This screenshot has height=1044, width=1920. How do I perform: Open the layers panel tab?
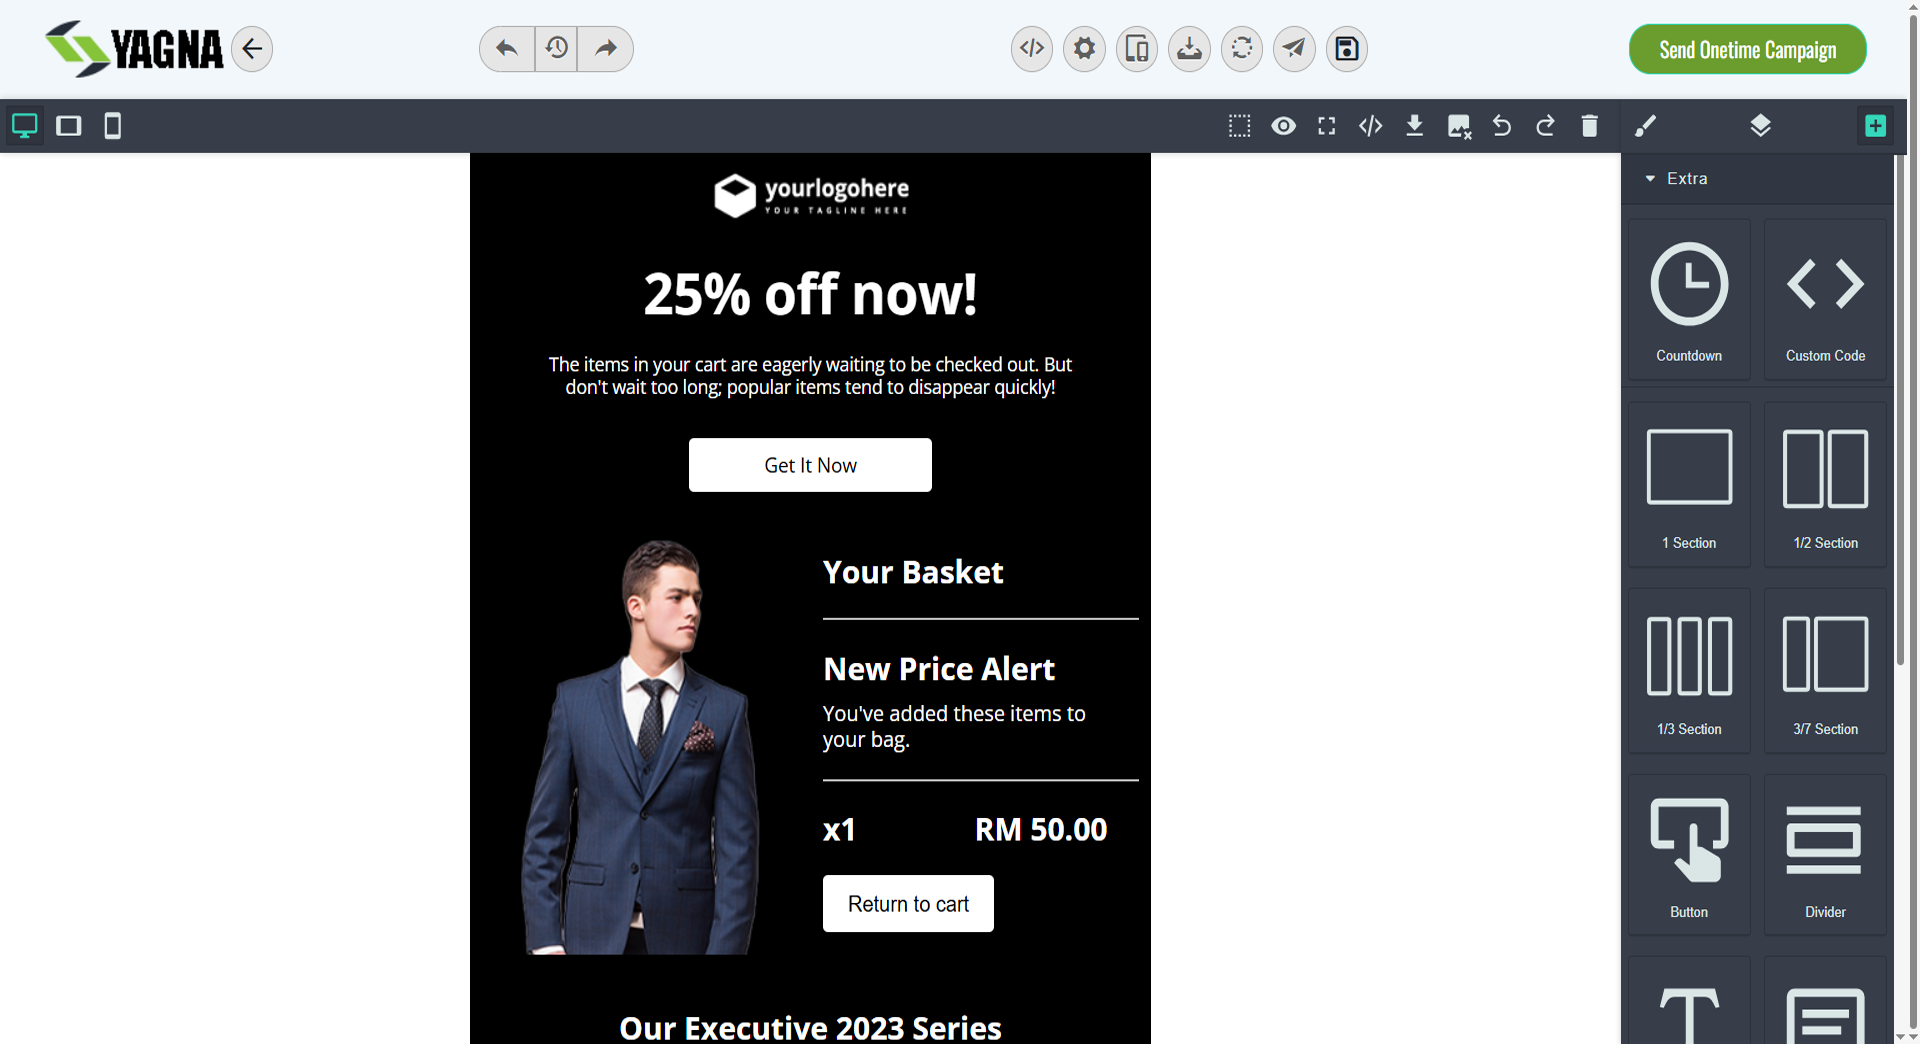[x=1761, y=126]
